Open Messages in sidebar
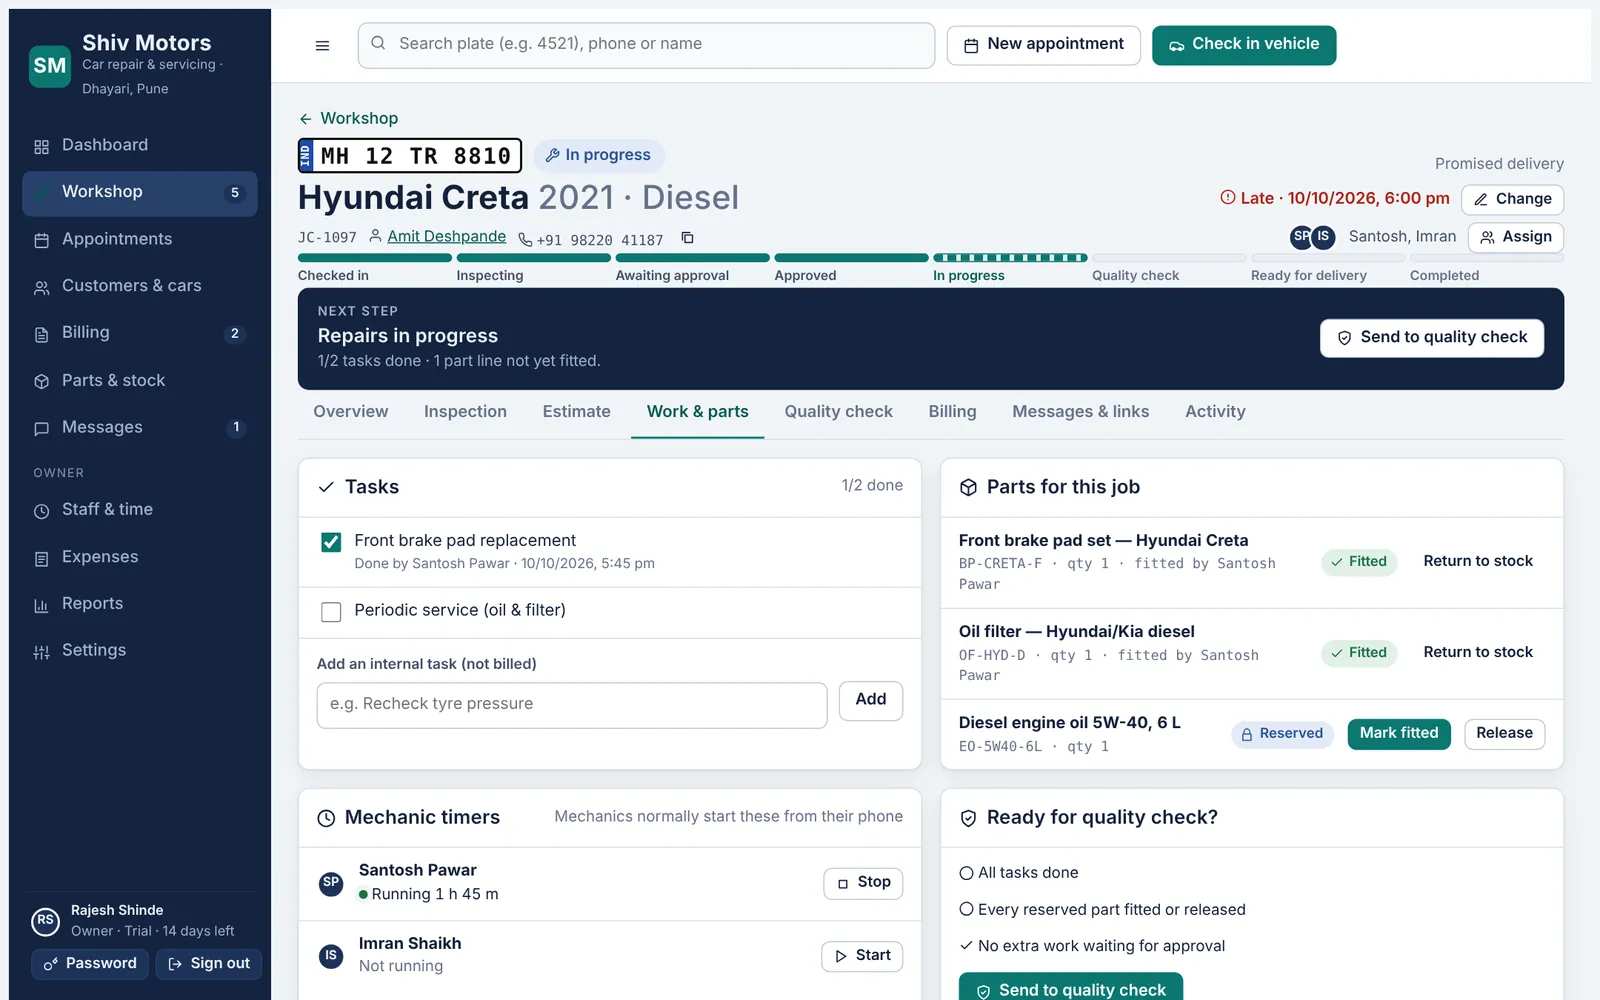The width and height of the screenshot is (1600, 1000). pos(140,427)
